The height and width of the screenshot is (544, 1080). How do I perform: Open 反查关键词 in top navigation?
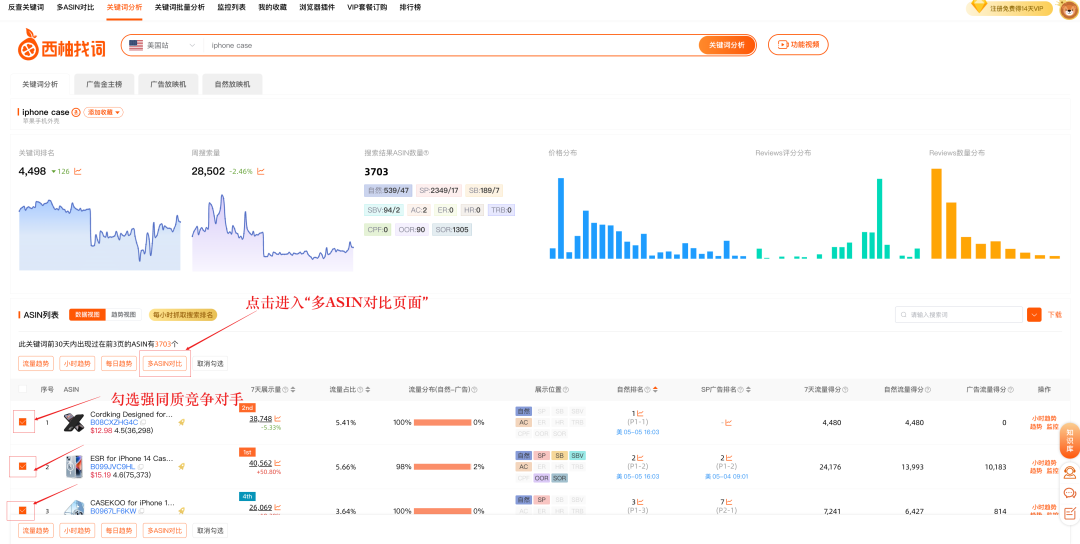coord(26,7)
